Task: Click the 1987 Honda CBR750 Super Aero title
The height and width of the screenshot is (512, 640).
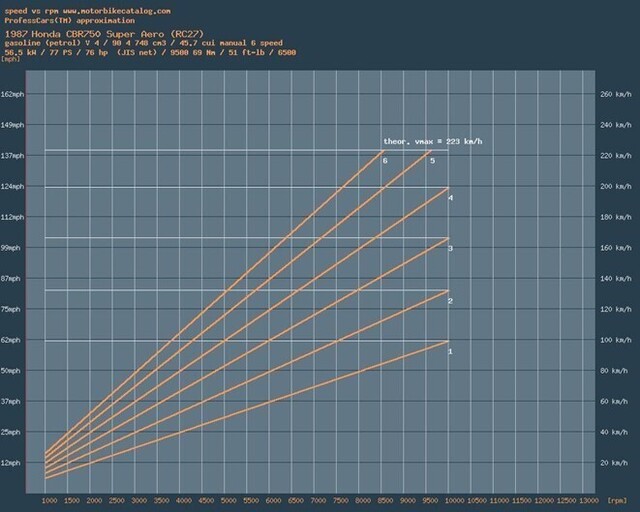Action: pyautogui.click(x=82, y=33)
